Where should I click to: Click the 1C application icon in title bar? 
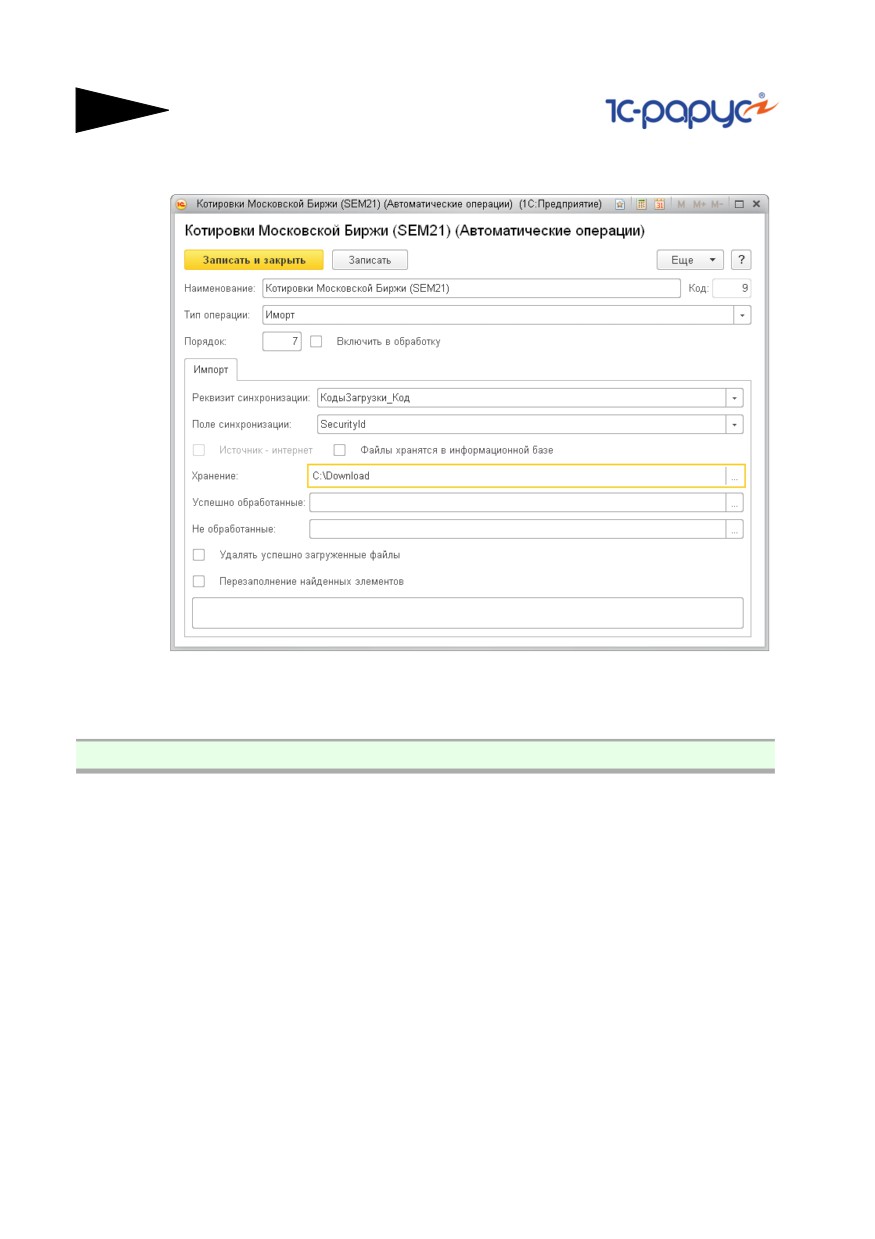[x=181, y=204]
